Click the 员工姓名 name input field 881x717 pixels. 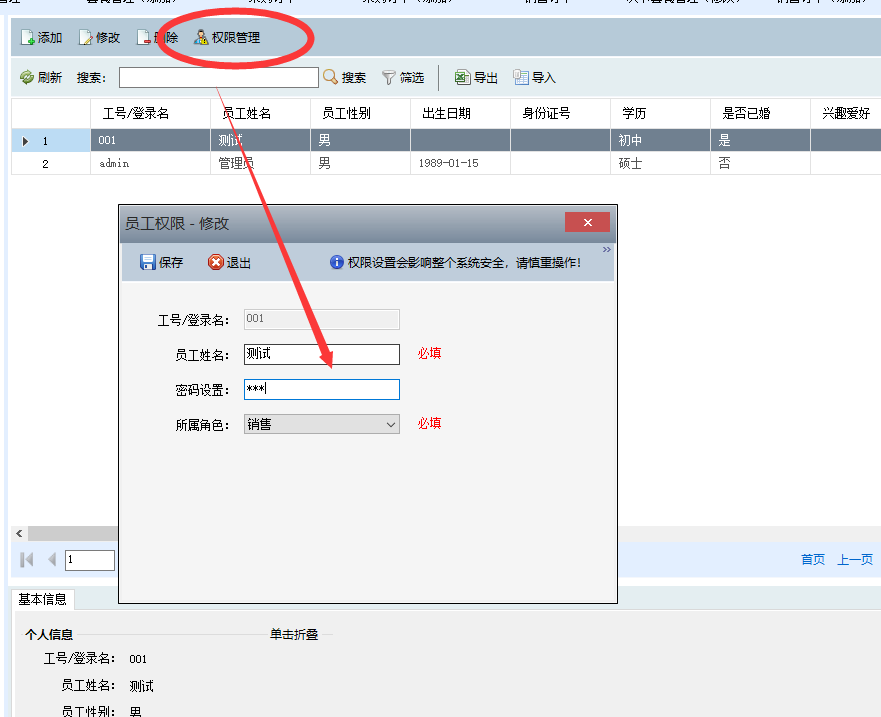click(x=322, y=354)
